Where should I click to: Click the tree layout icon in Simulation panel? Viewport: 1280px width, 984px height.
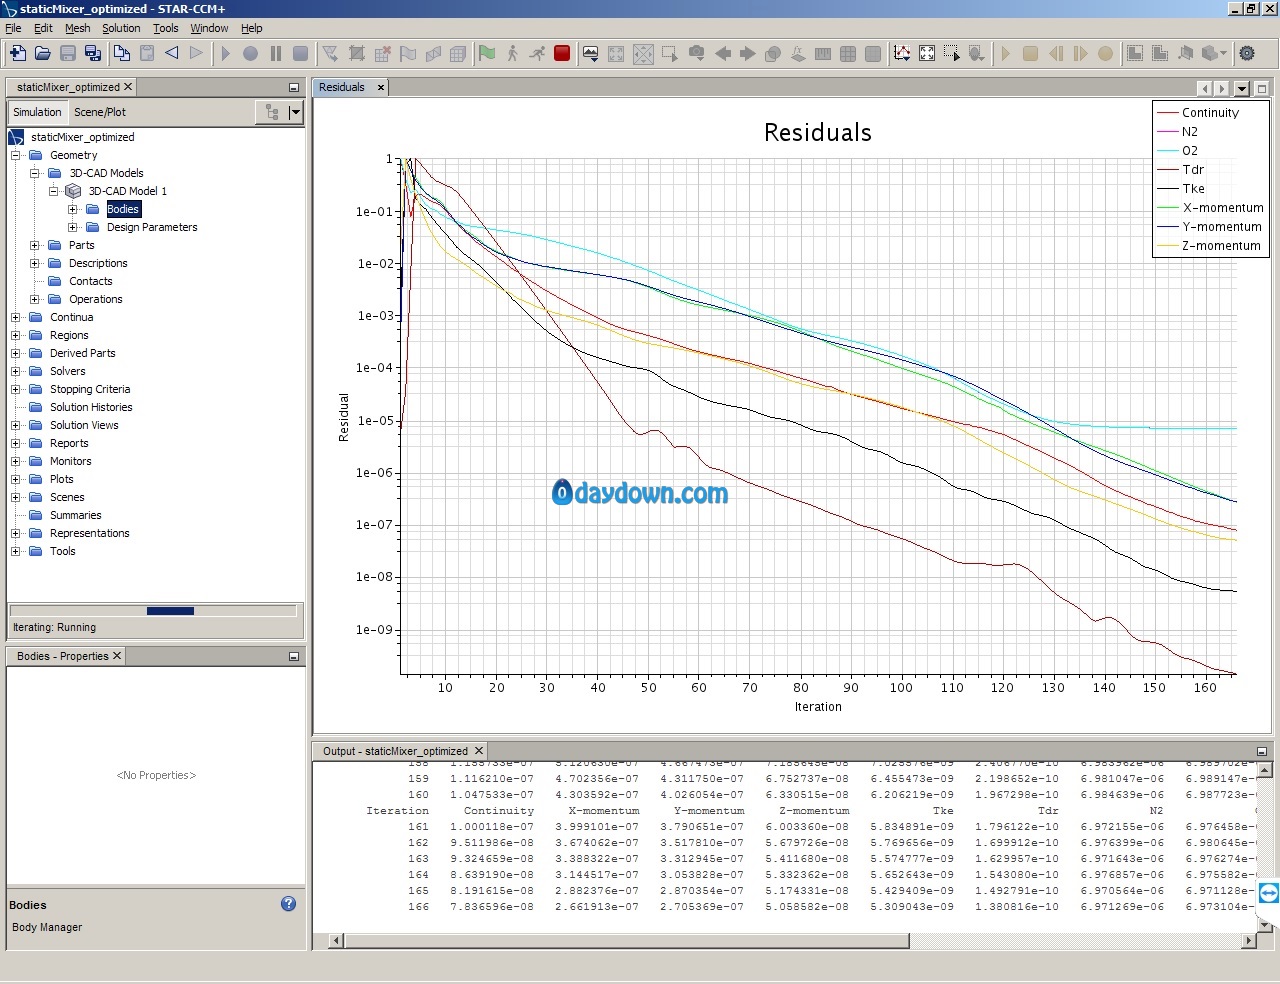click(x=272, y=112)
